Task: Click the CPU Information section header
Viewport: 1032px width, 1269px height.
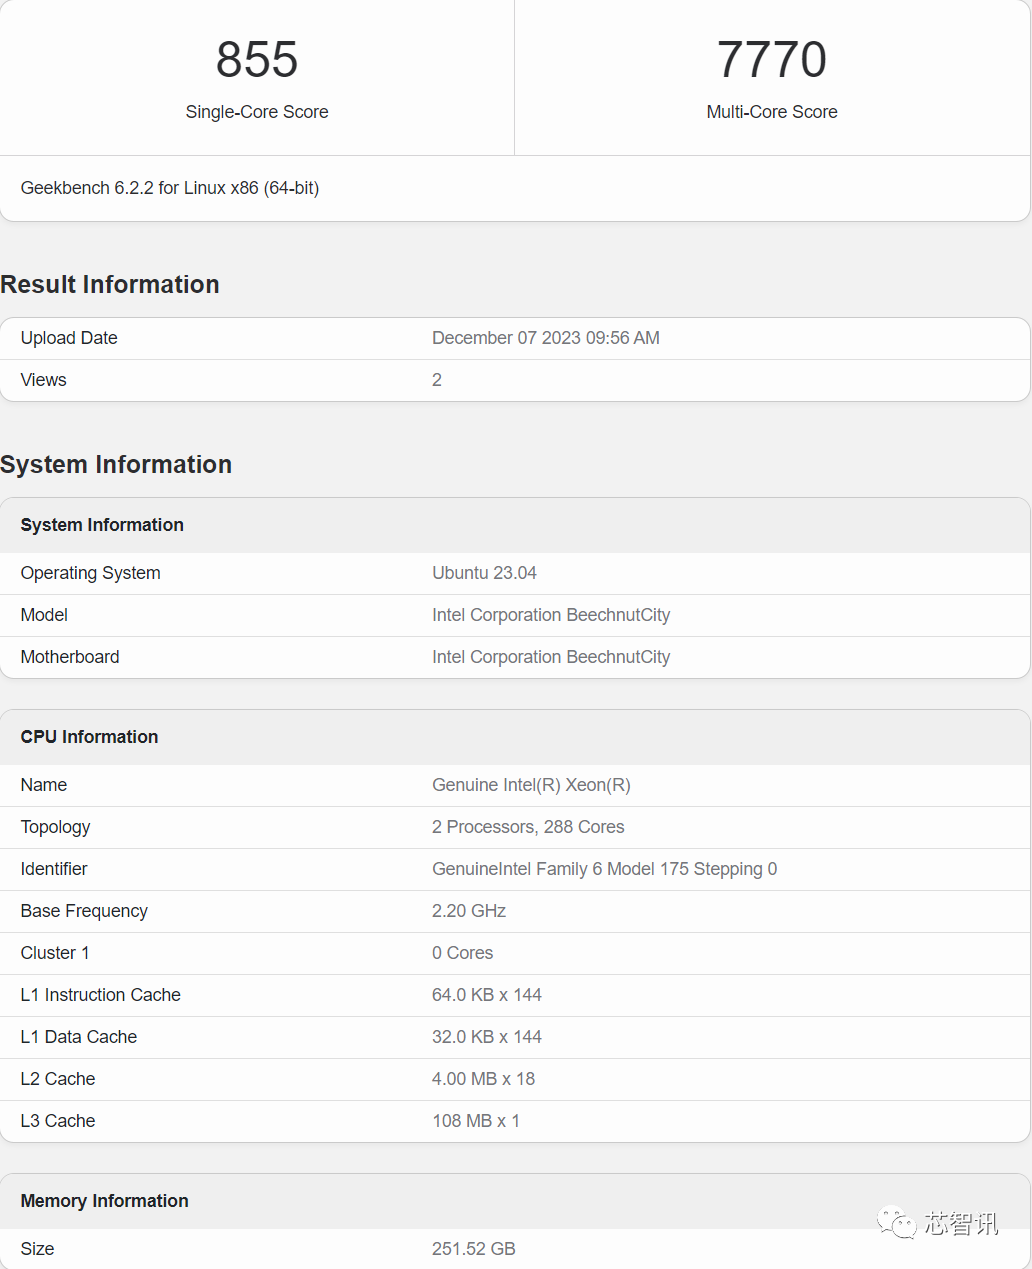Action: click(x=89, y=737)
